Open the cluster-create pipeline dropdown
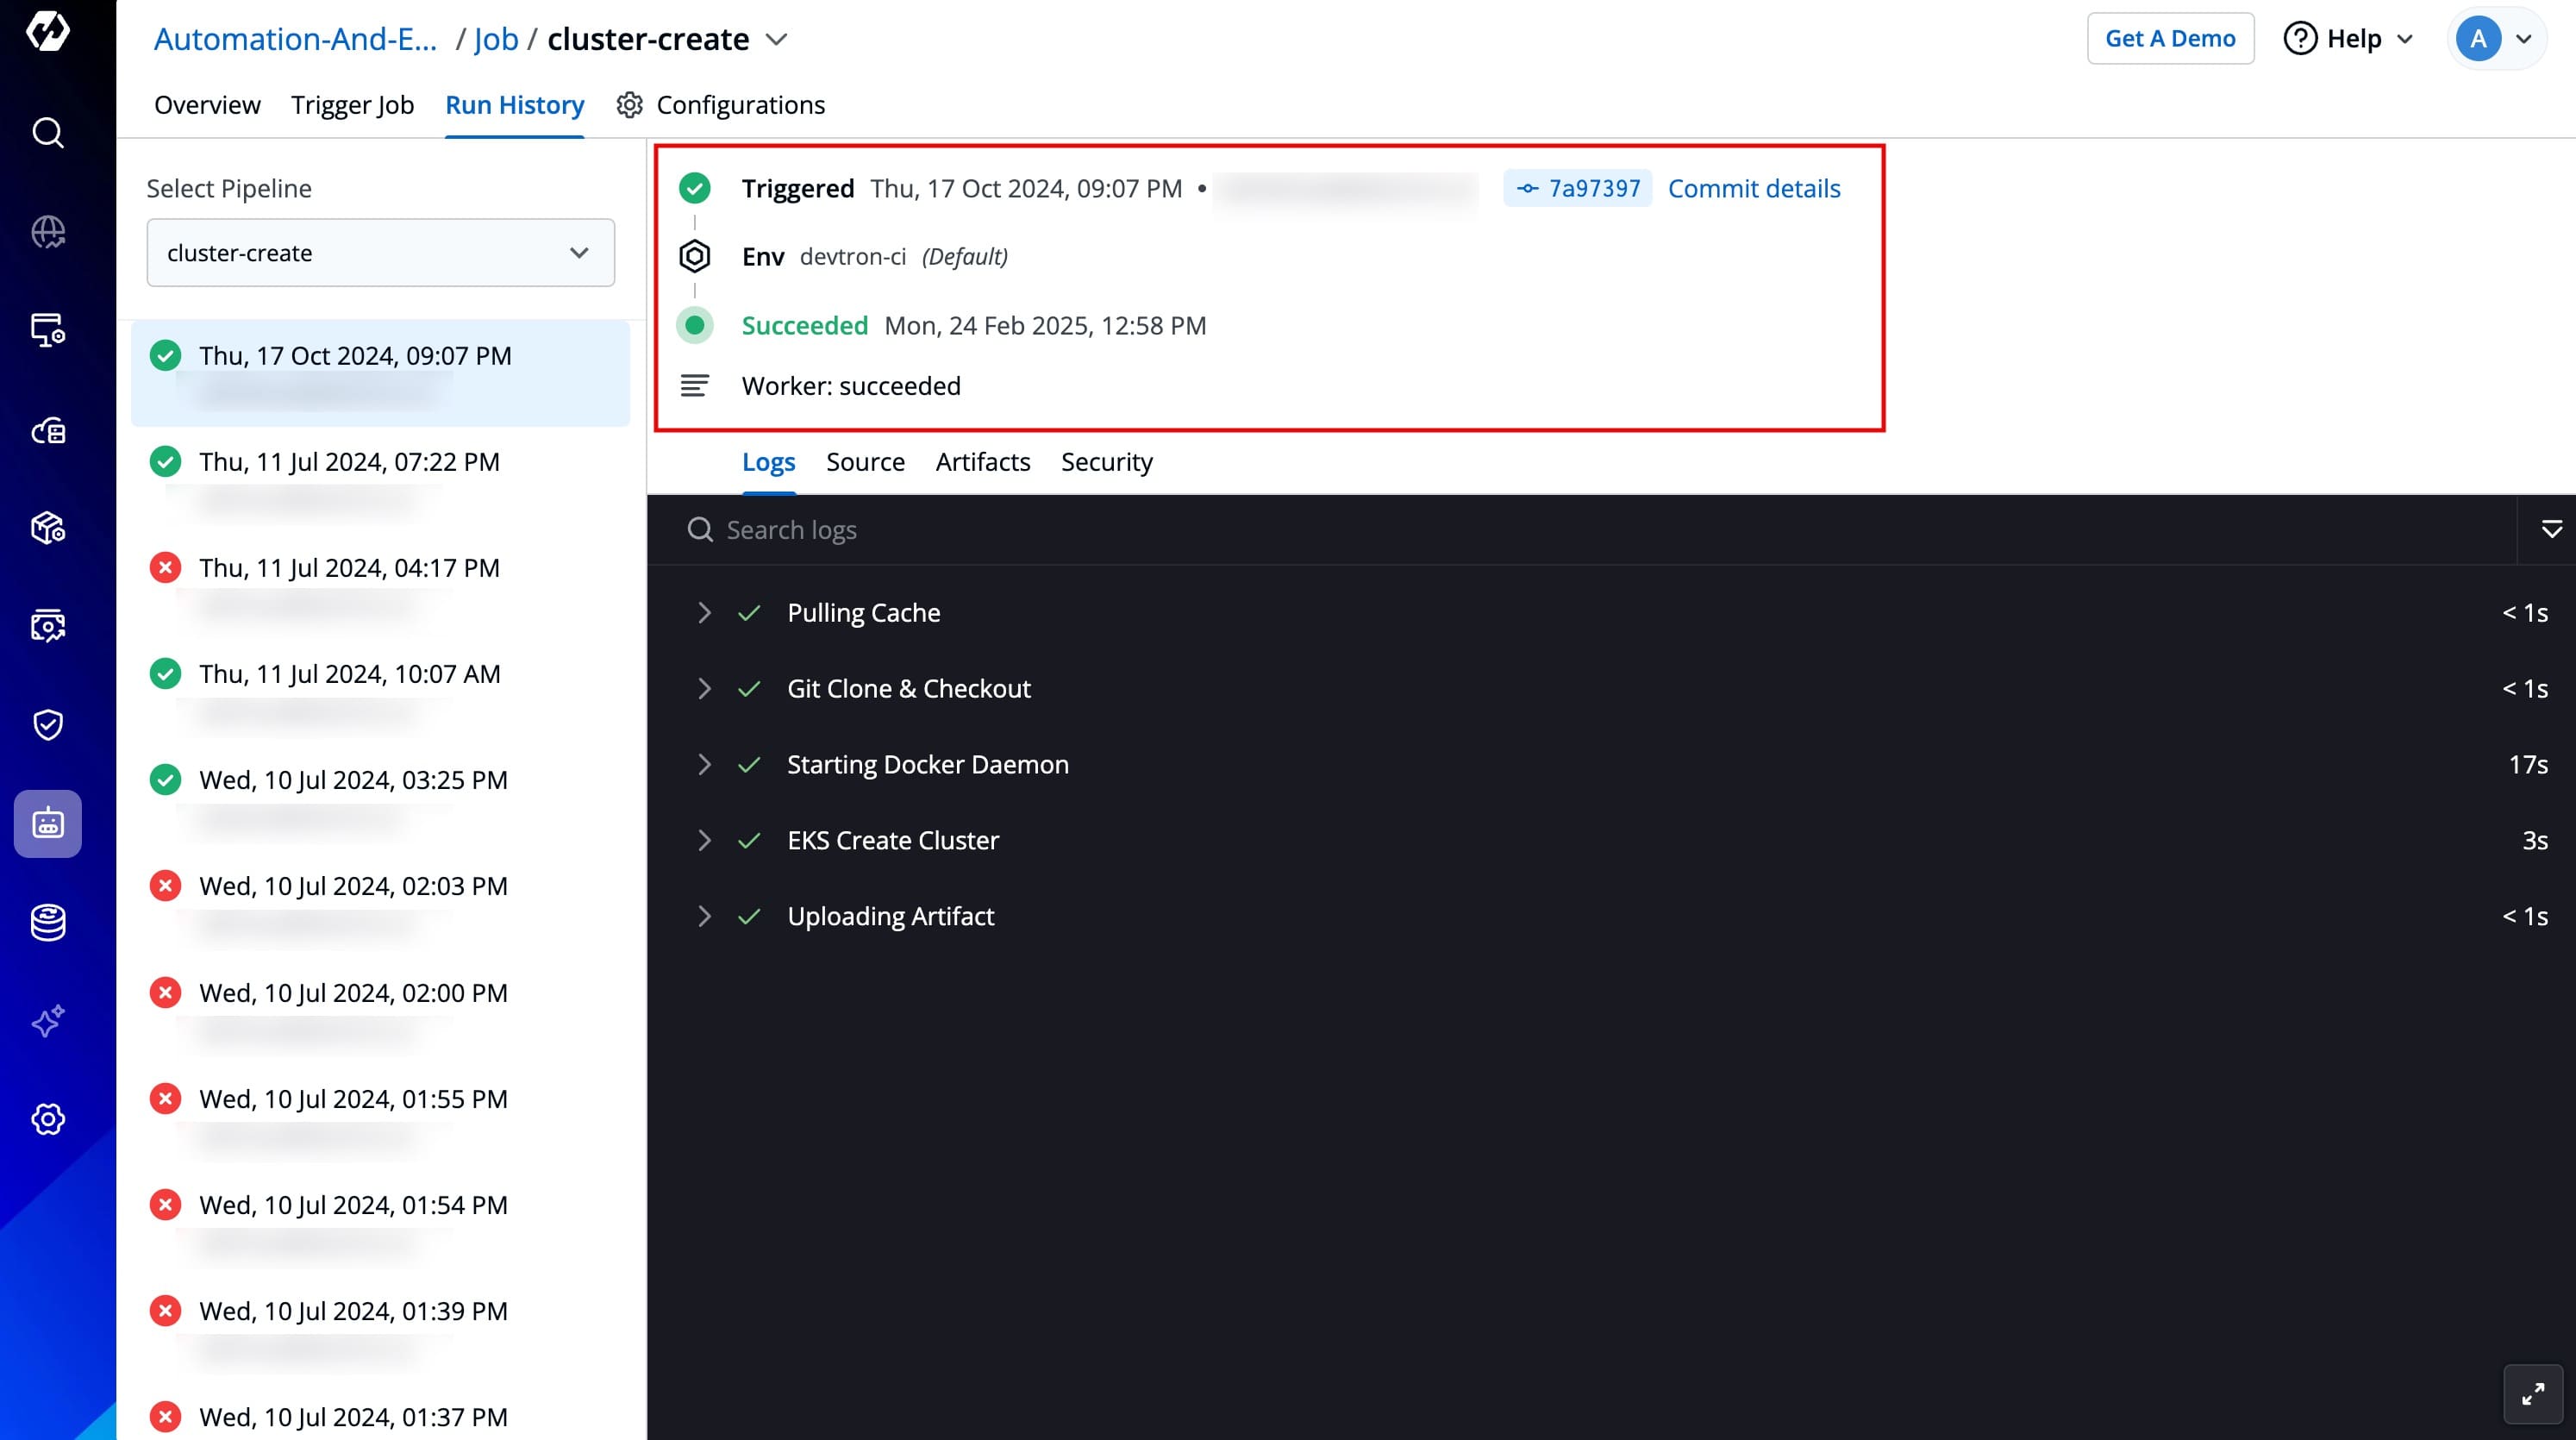 click(x=380, y=253)
